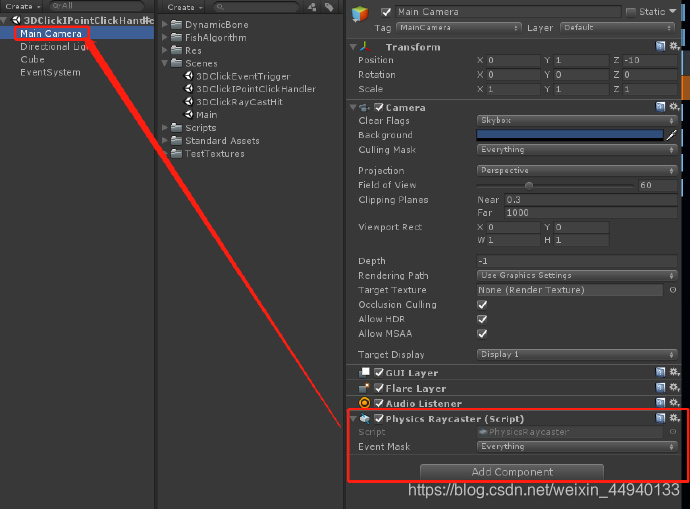The width and height of the screenshot is (690, 509).
Task: Select Main Camera in Hierarchy
Action: tap(51, 33)
